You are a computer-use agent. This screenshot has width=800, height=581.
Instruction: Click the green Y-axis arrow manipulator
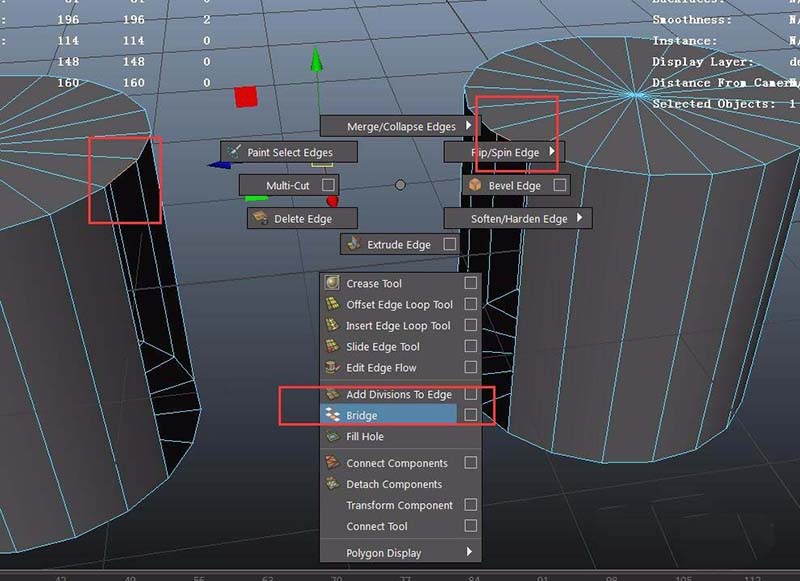317,60
